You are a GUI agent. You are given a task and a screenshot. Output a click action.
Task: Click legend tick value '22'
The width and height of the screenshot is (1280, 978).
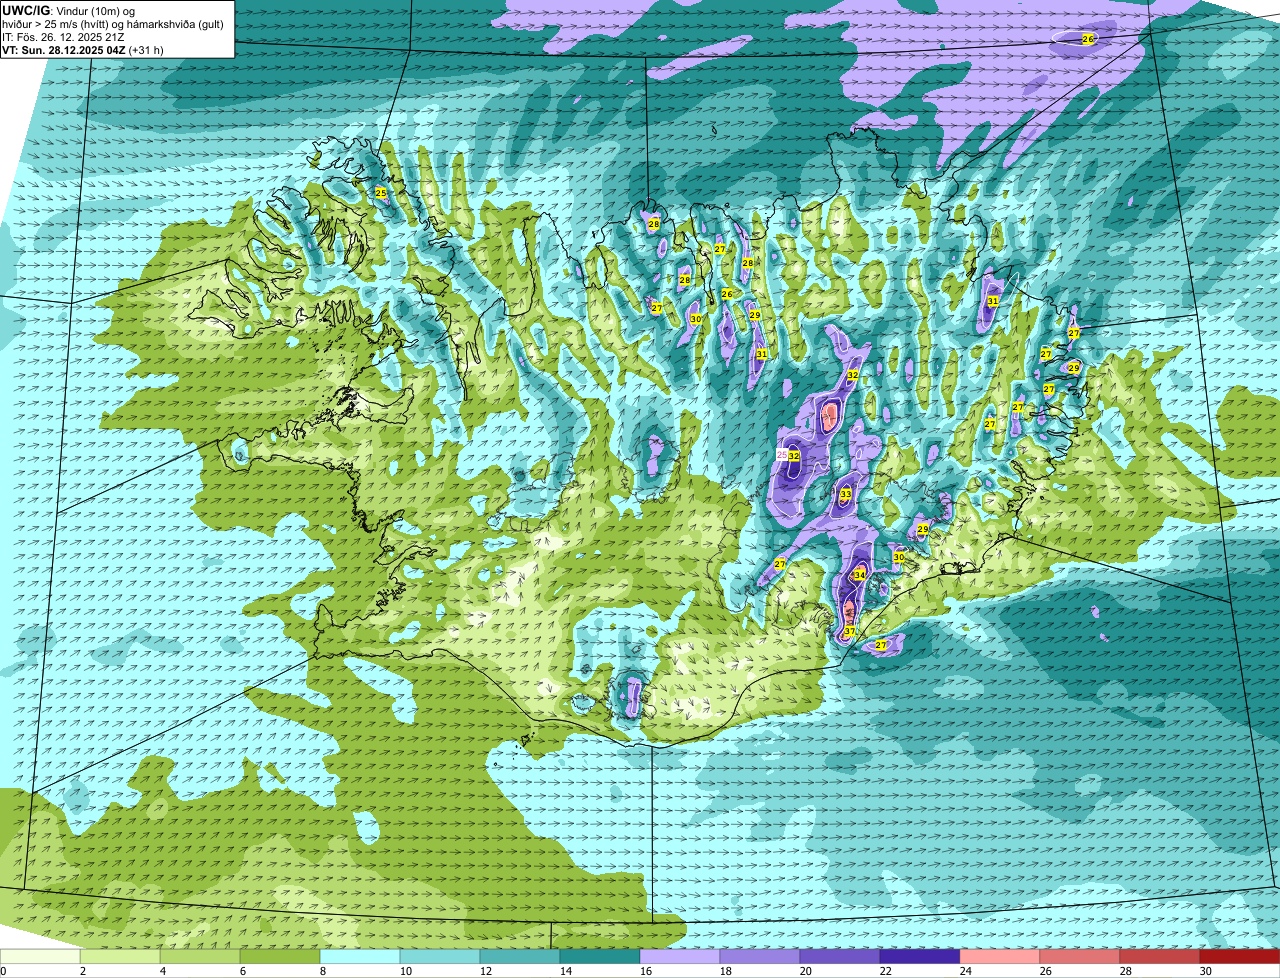pos(885,971)
